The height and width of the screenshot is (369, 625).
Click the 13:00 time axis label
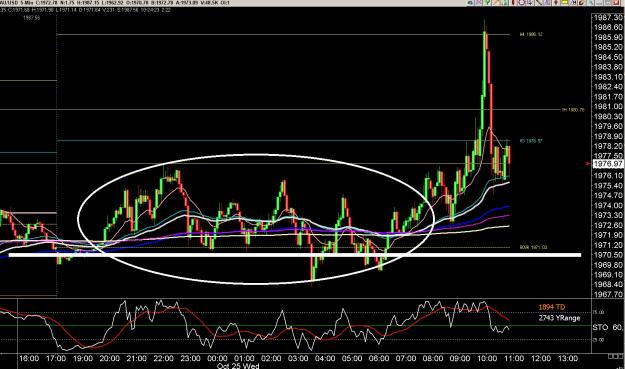pos(568,358)
